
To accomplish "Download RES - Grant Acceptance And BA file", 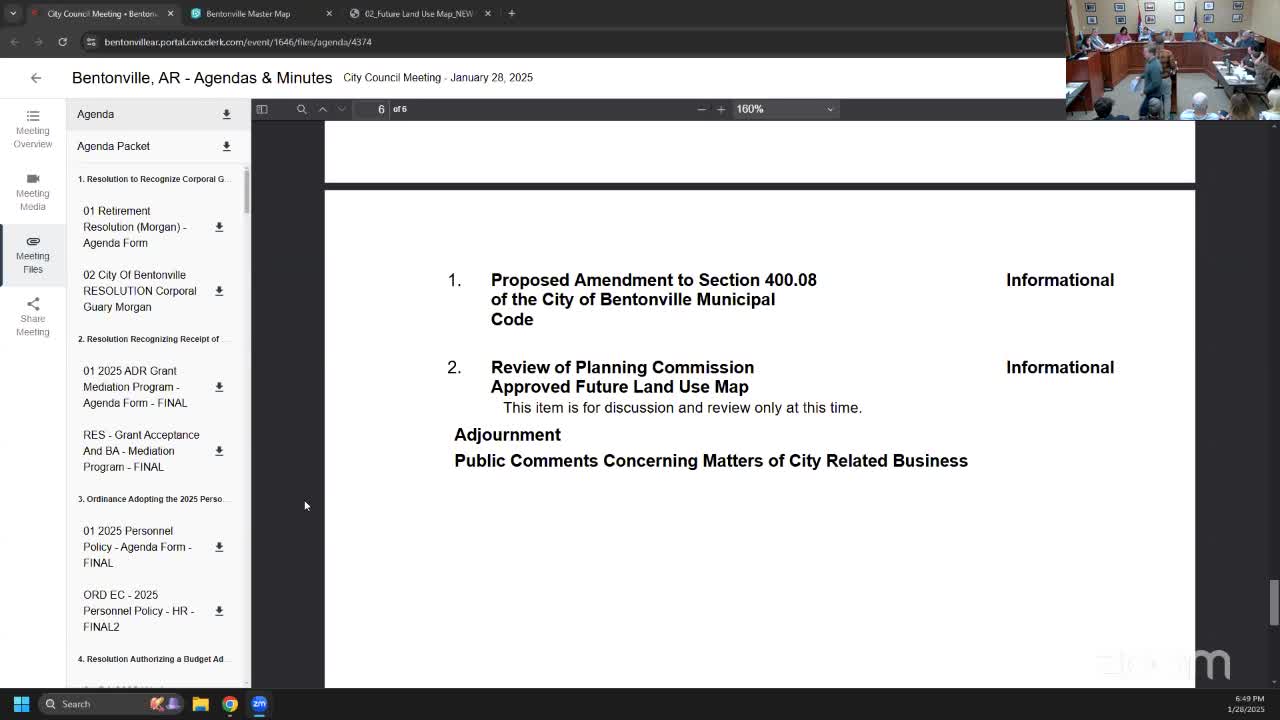I will tap(219, 451).
